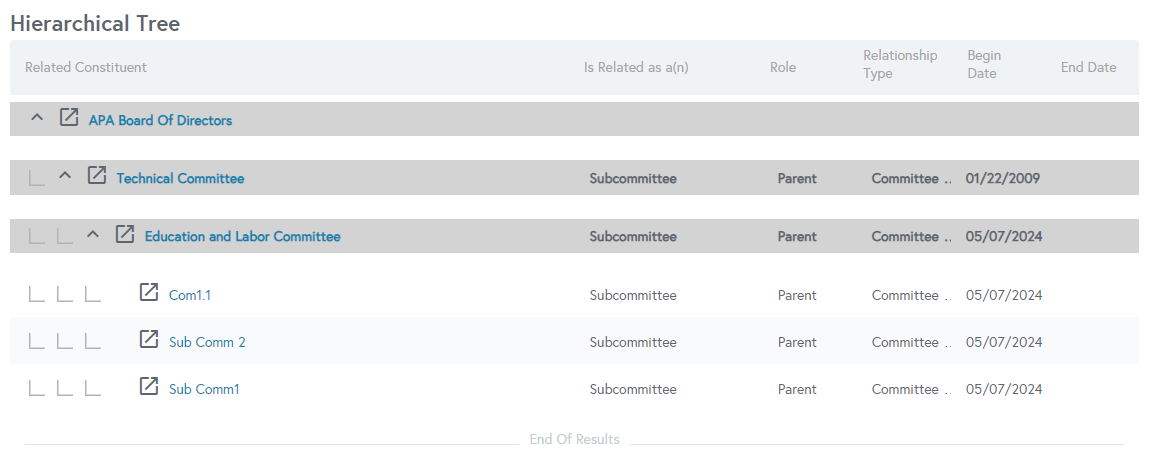Click the End Date column header
The width and height of the screenshot is (1150, 456).
tap(1088, 67)
